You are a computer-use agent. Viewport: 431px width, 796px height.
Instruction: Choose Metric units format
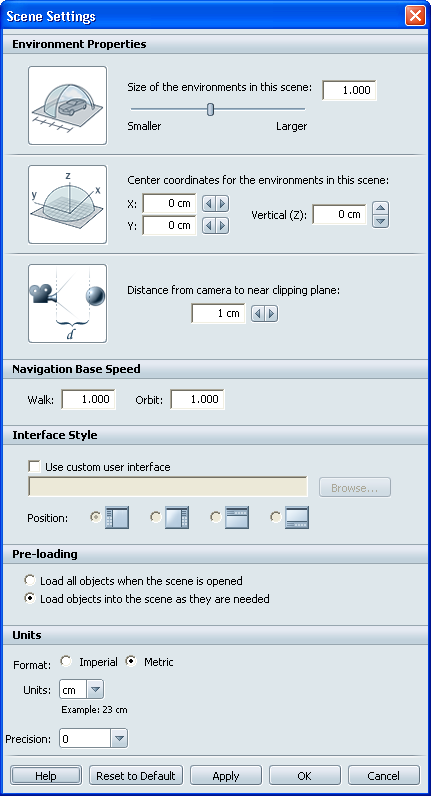tap(131, 661)
